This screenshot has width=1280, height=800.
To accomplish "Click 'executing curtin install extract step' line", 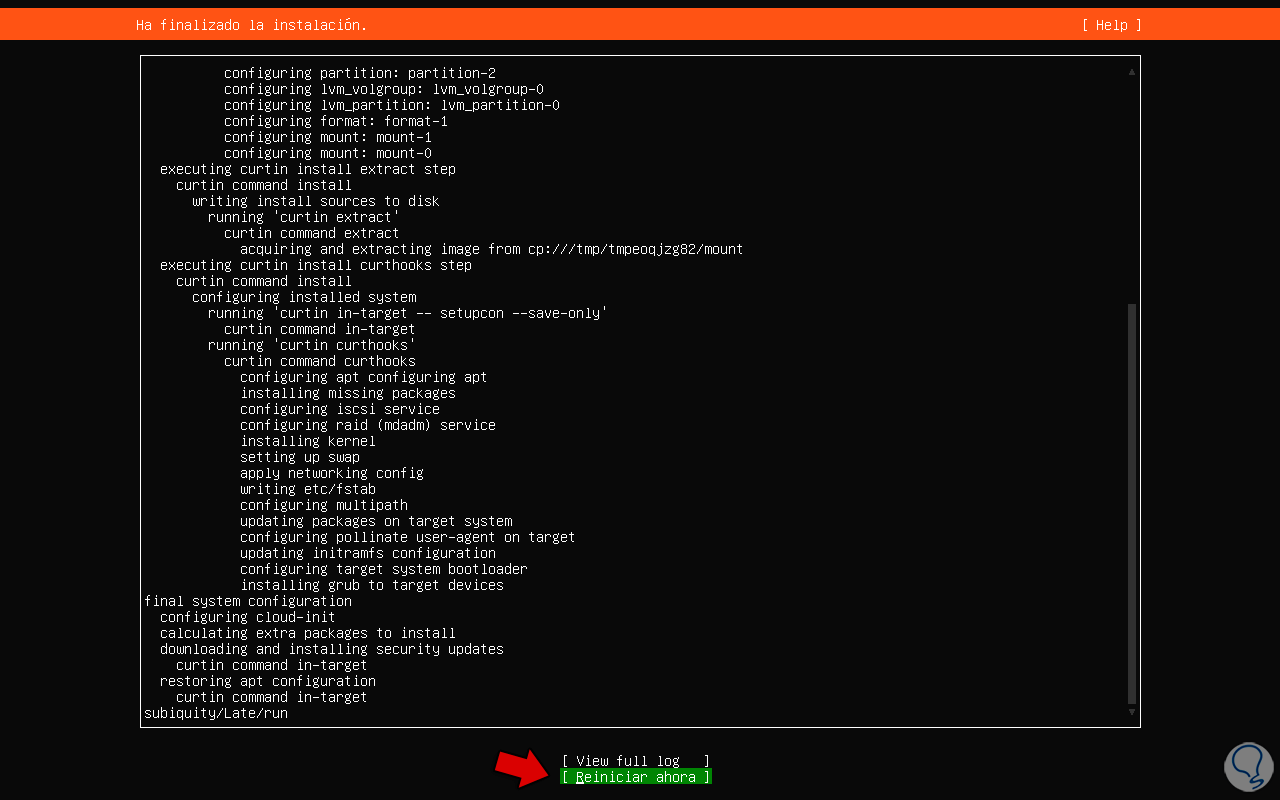I will coord(308,169).
